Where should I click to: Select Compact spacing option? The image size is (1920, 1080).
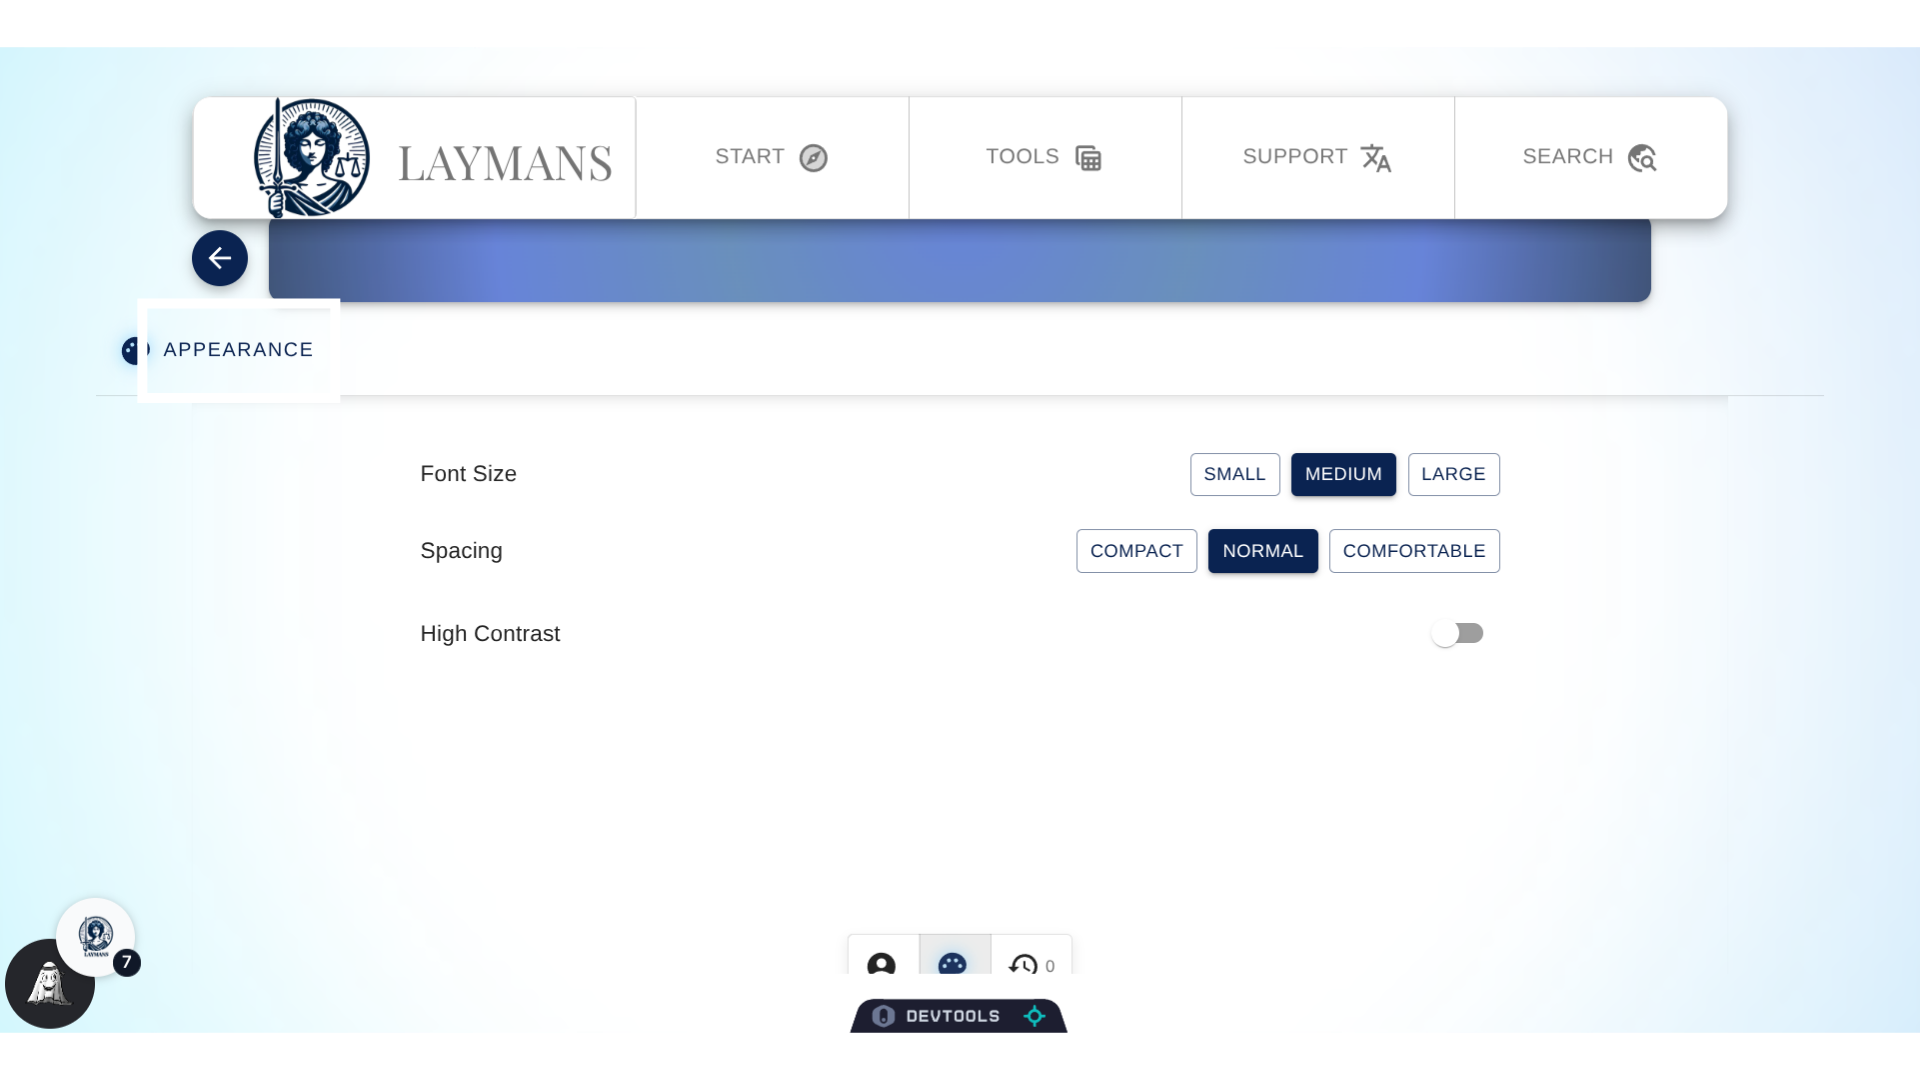(x=1136, y=551)
